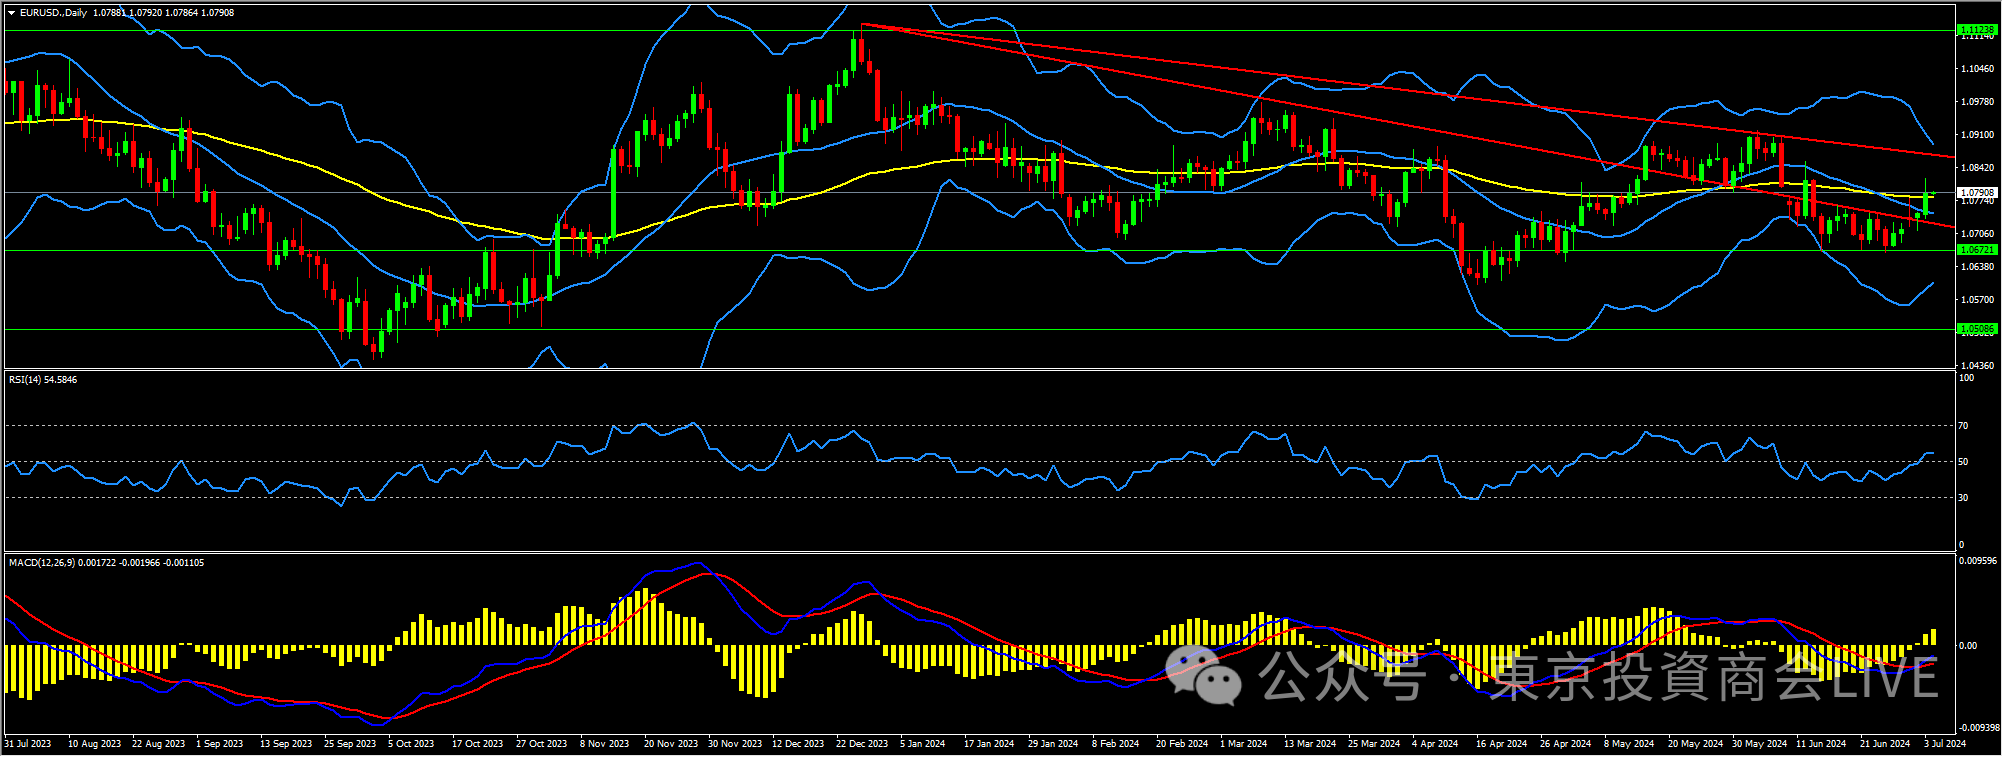Select the EURUSD,Daily chart title text
This screenshot has width=2003, height=757.
tap(53, 13)
